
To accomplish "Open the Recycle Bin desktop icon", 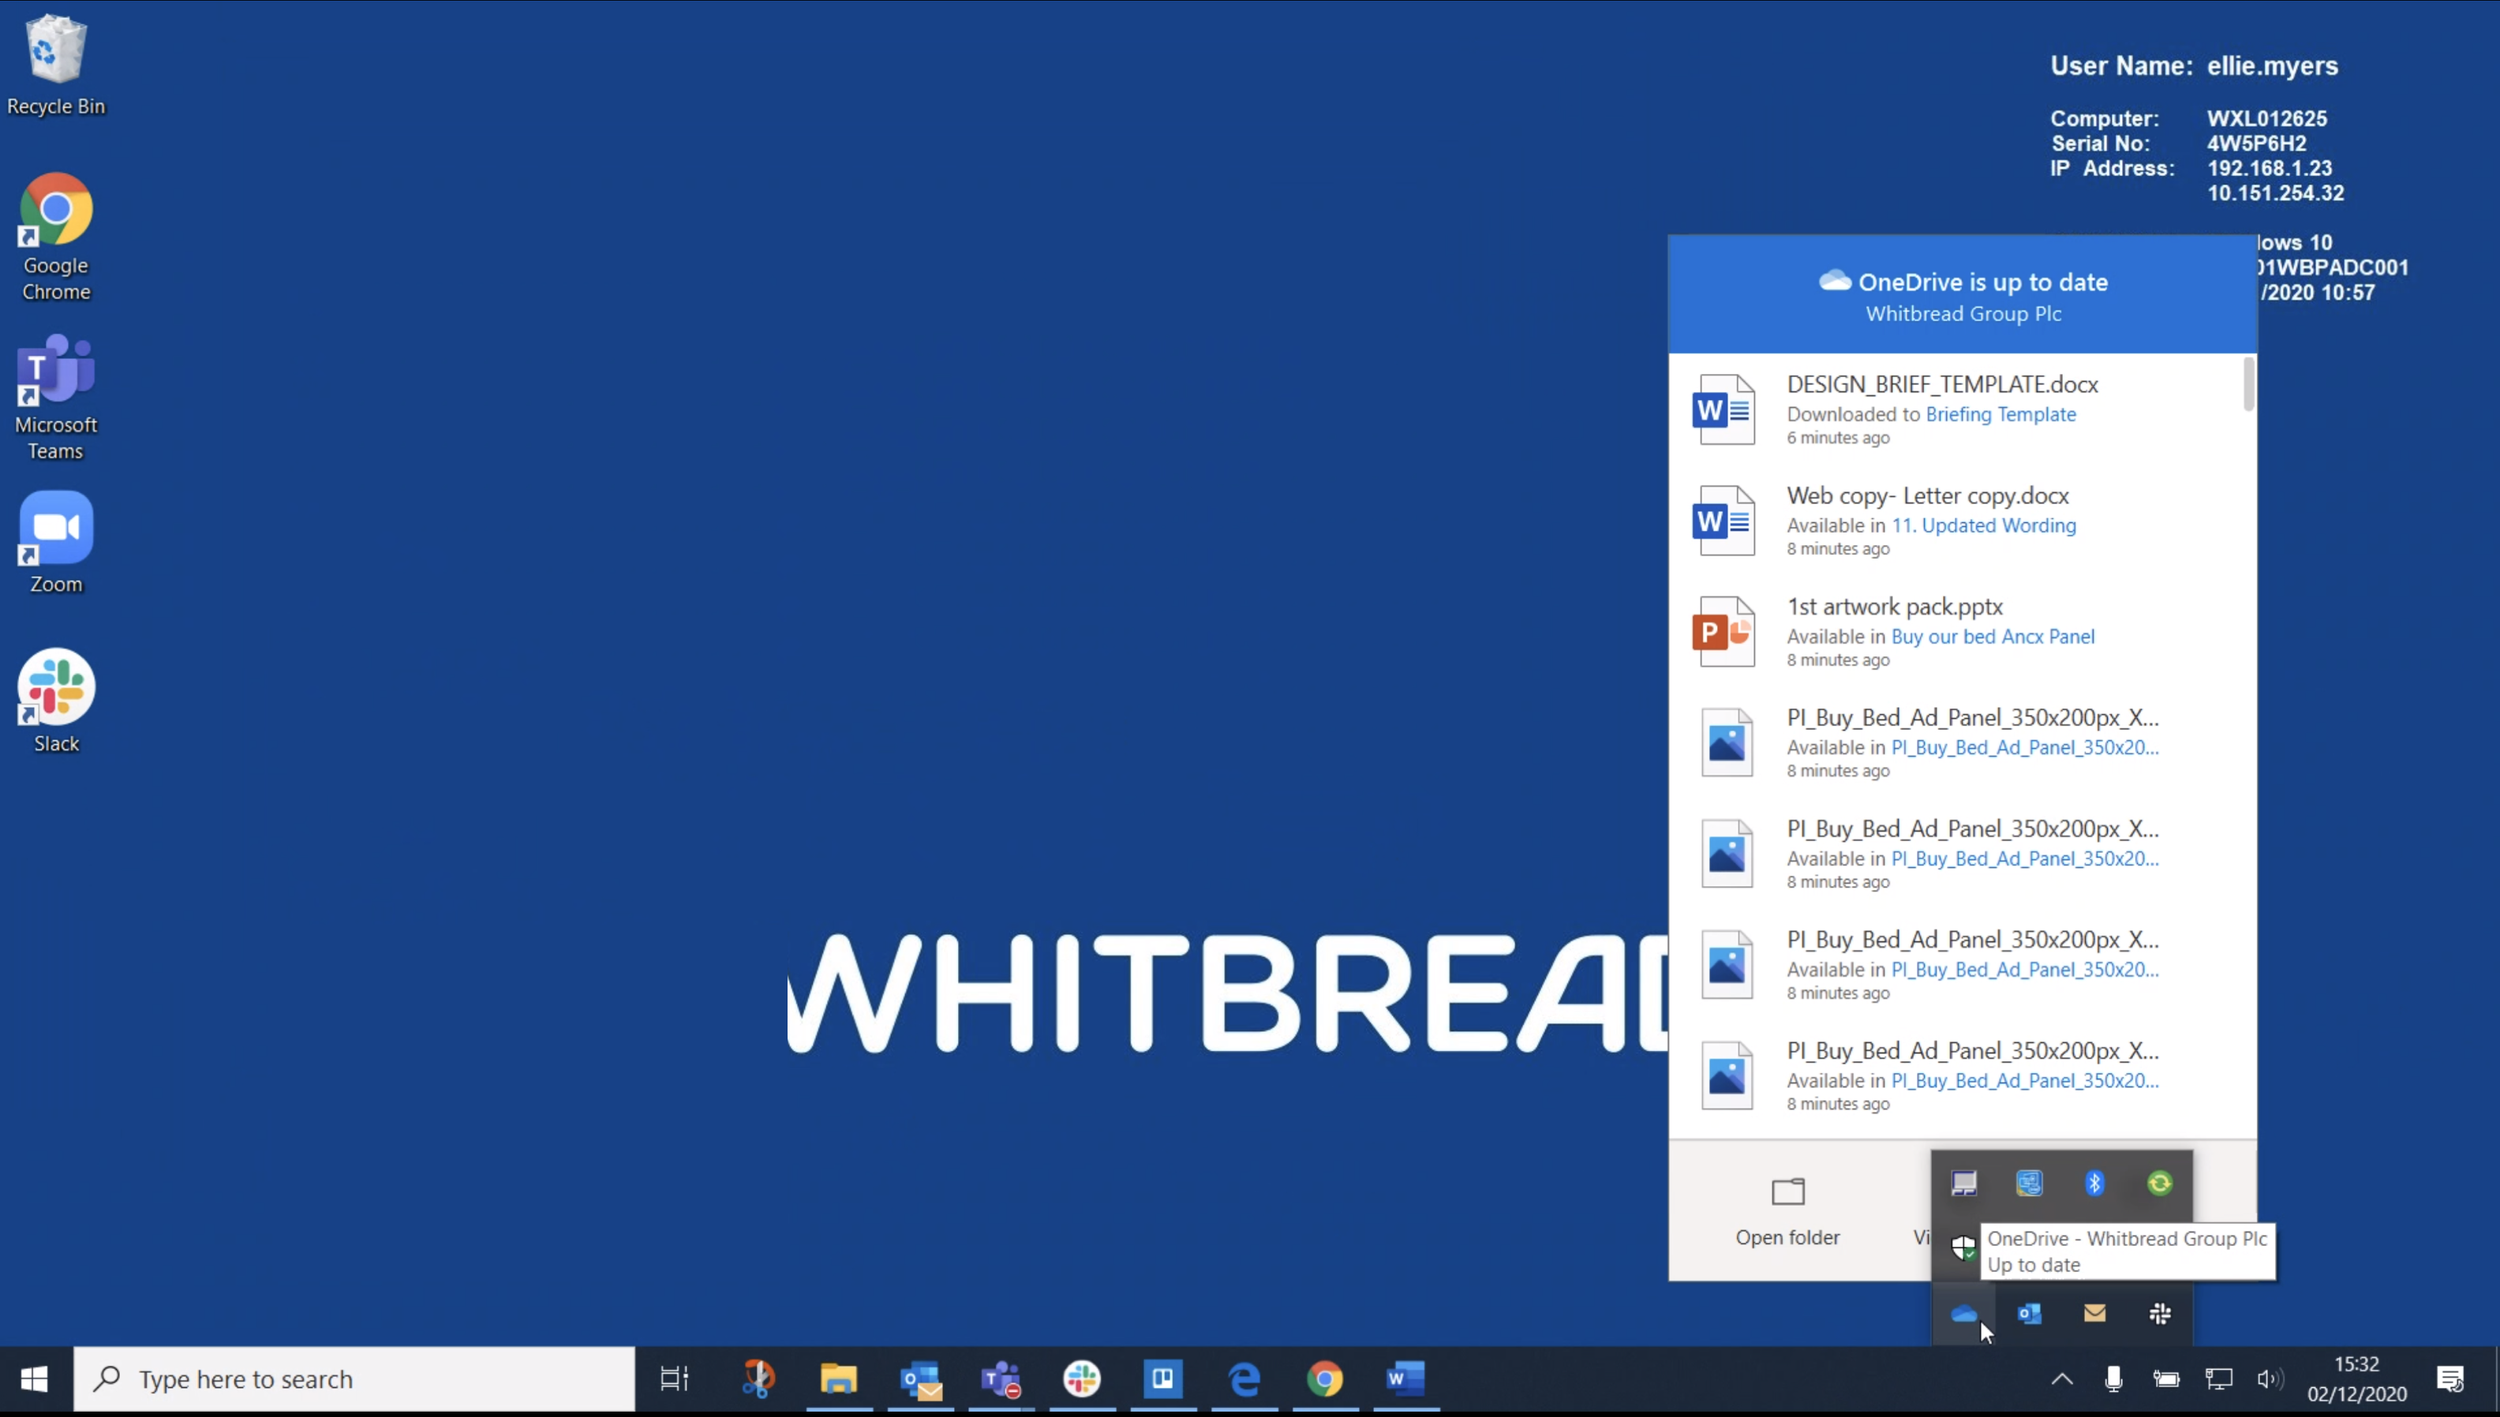I will (56, 66).
